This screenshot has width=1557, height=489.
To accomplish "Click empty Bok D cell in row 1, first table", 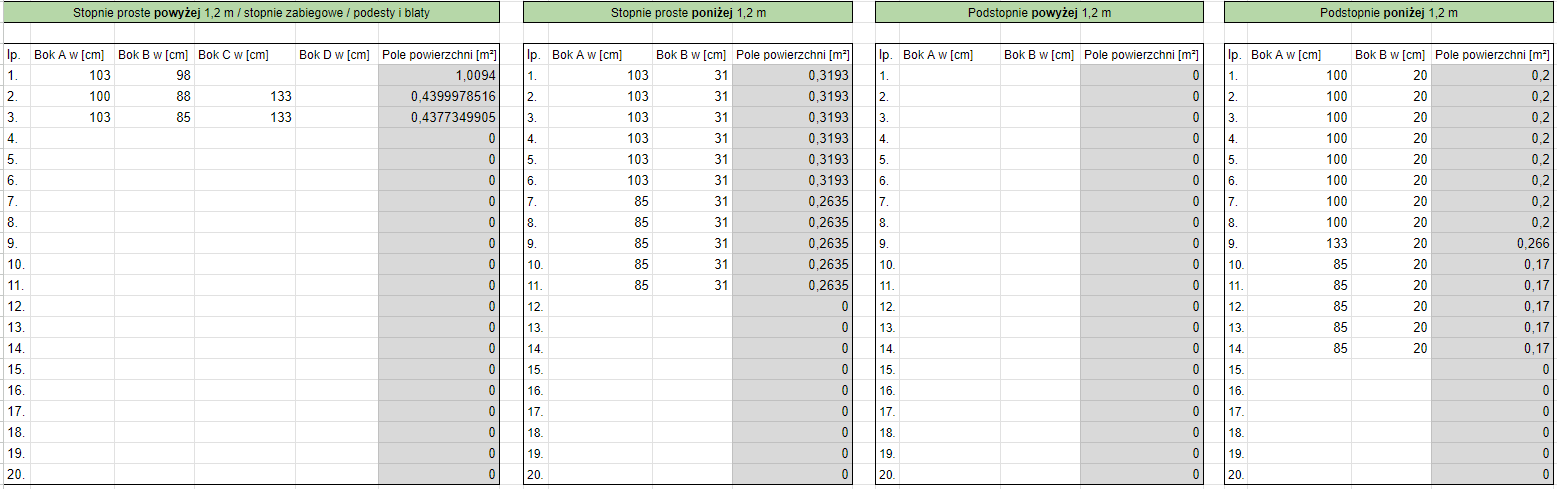I will [x=337, y=76].
